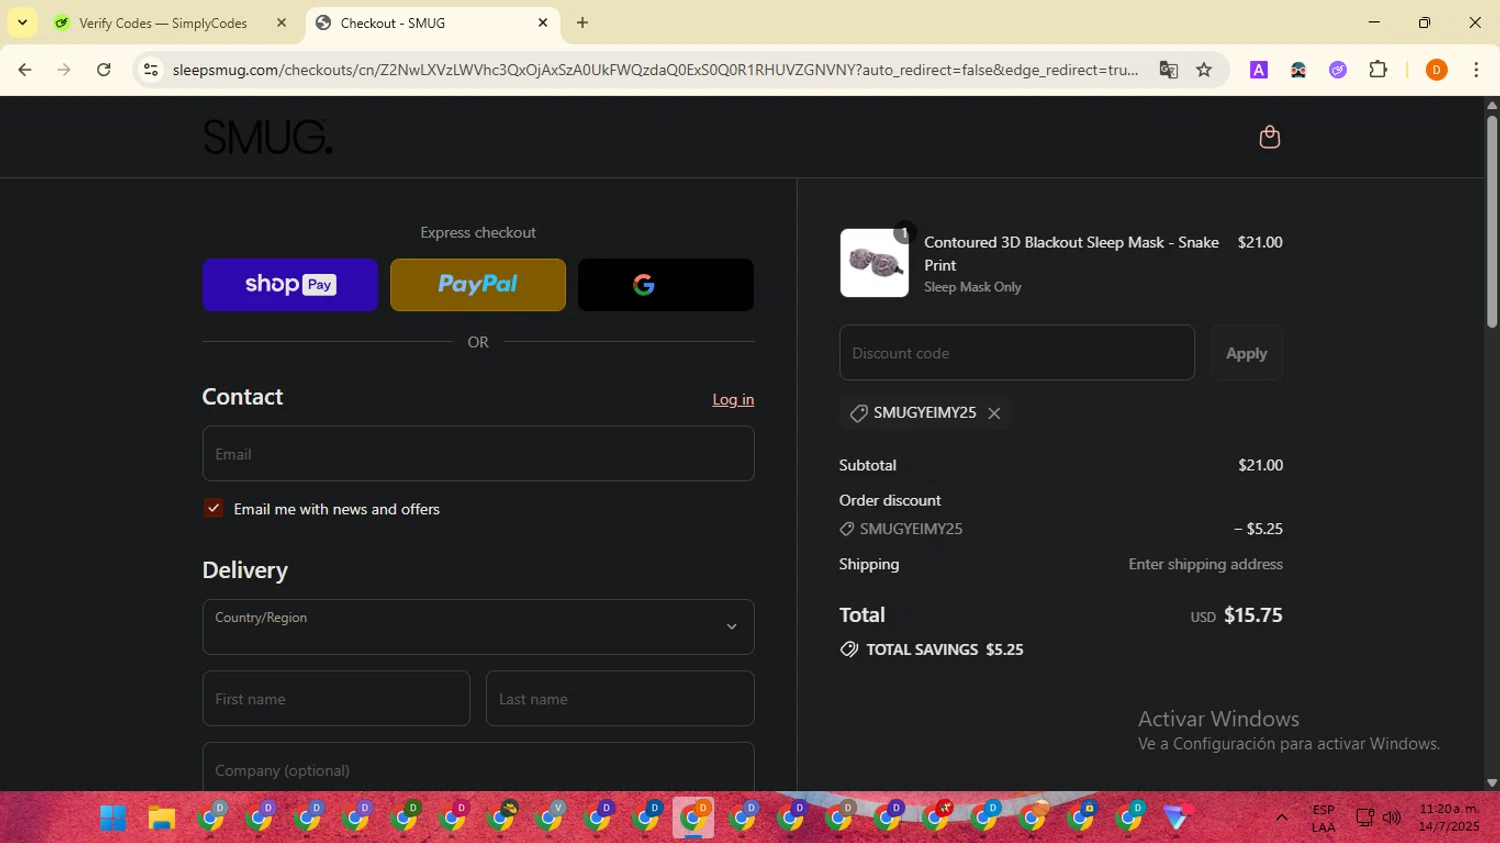1500x843 pixels.
Task: Open a new browser tab
Action: pyautogui.click(x=582, y=23)
